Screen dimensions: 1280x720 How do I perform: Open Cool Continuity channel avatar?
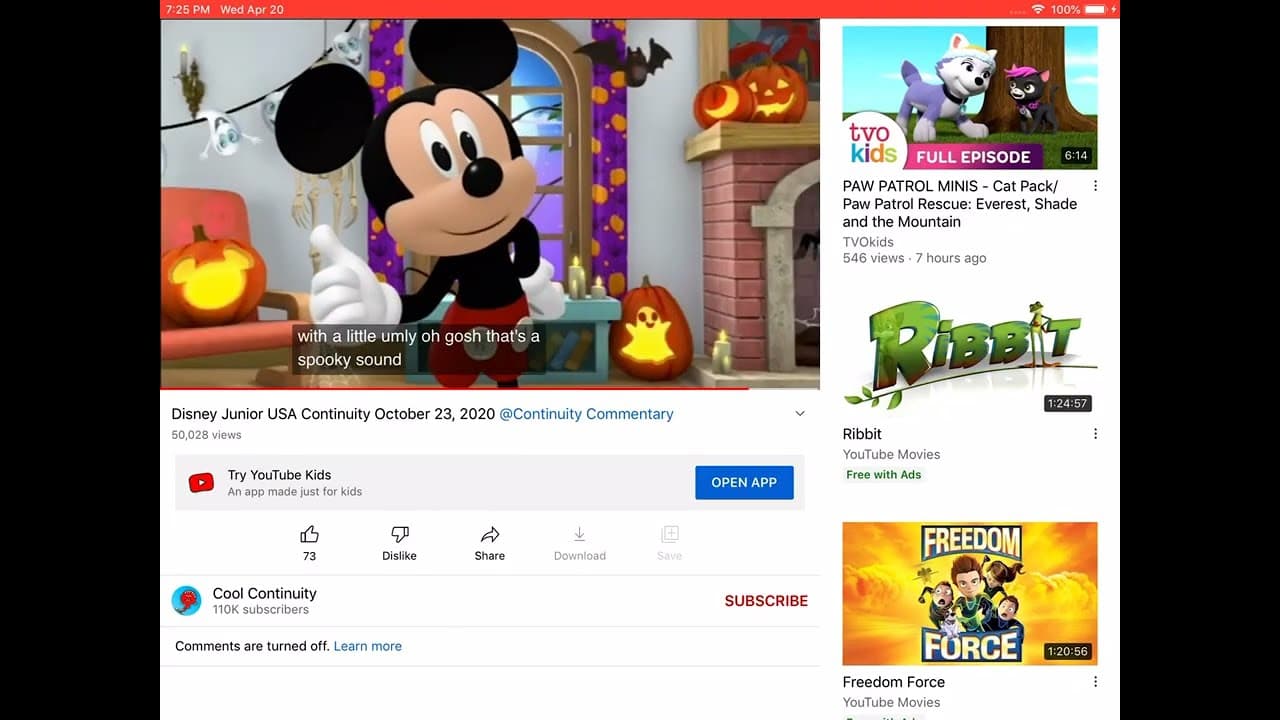(x=186, y=601)
